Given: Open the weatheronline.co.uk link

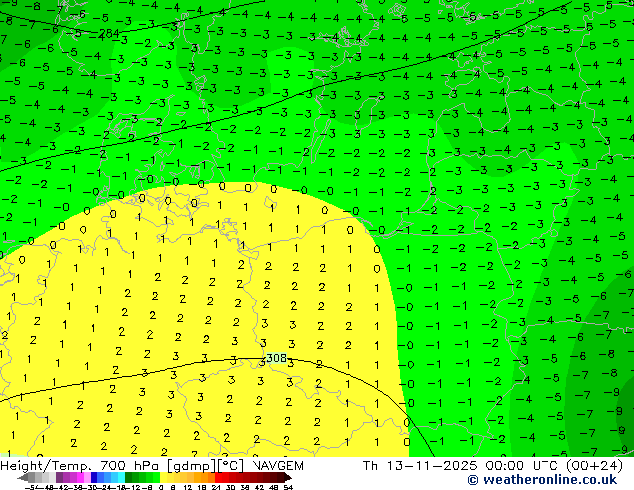Looking at the screenshot, I should [x=542, y=480].
